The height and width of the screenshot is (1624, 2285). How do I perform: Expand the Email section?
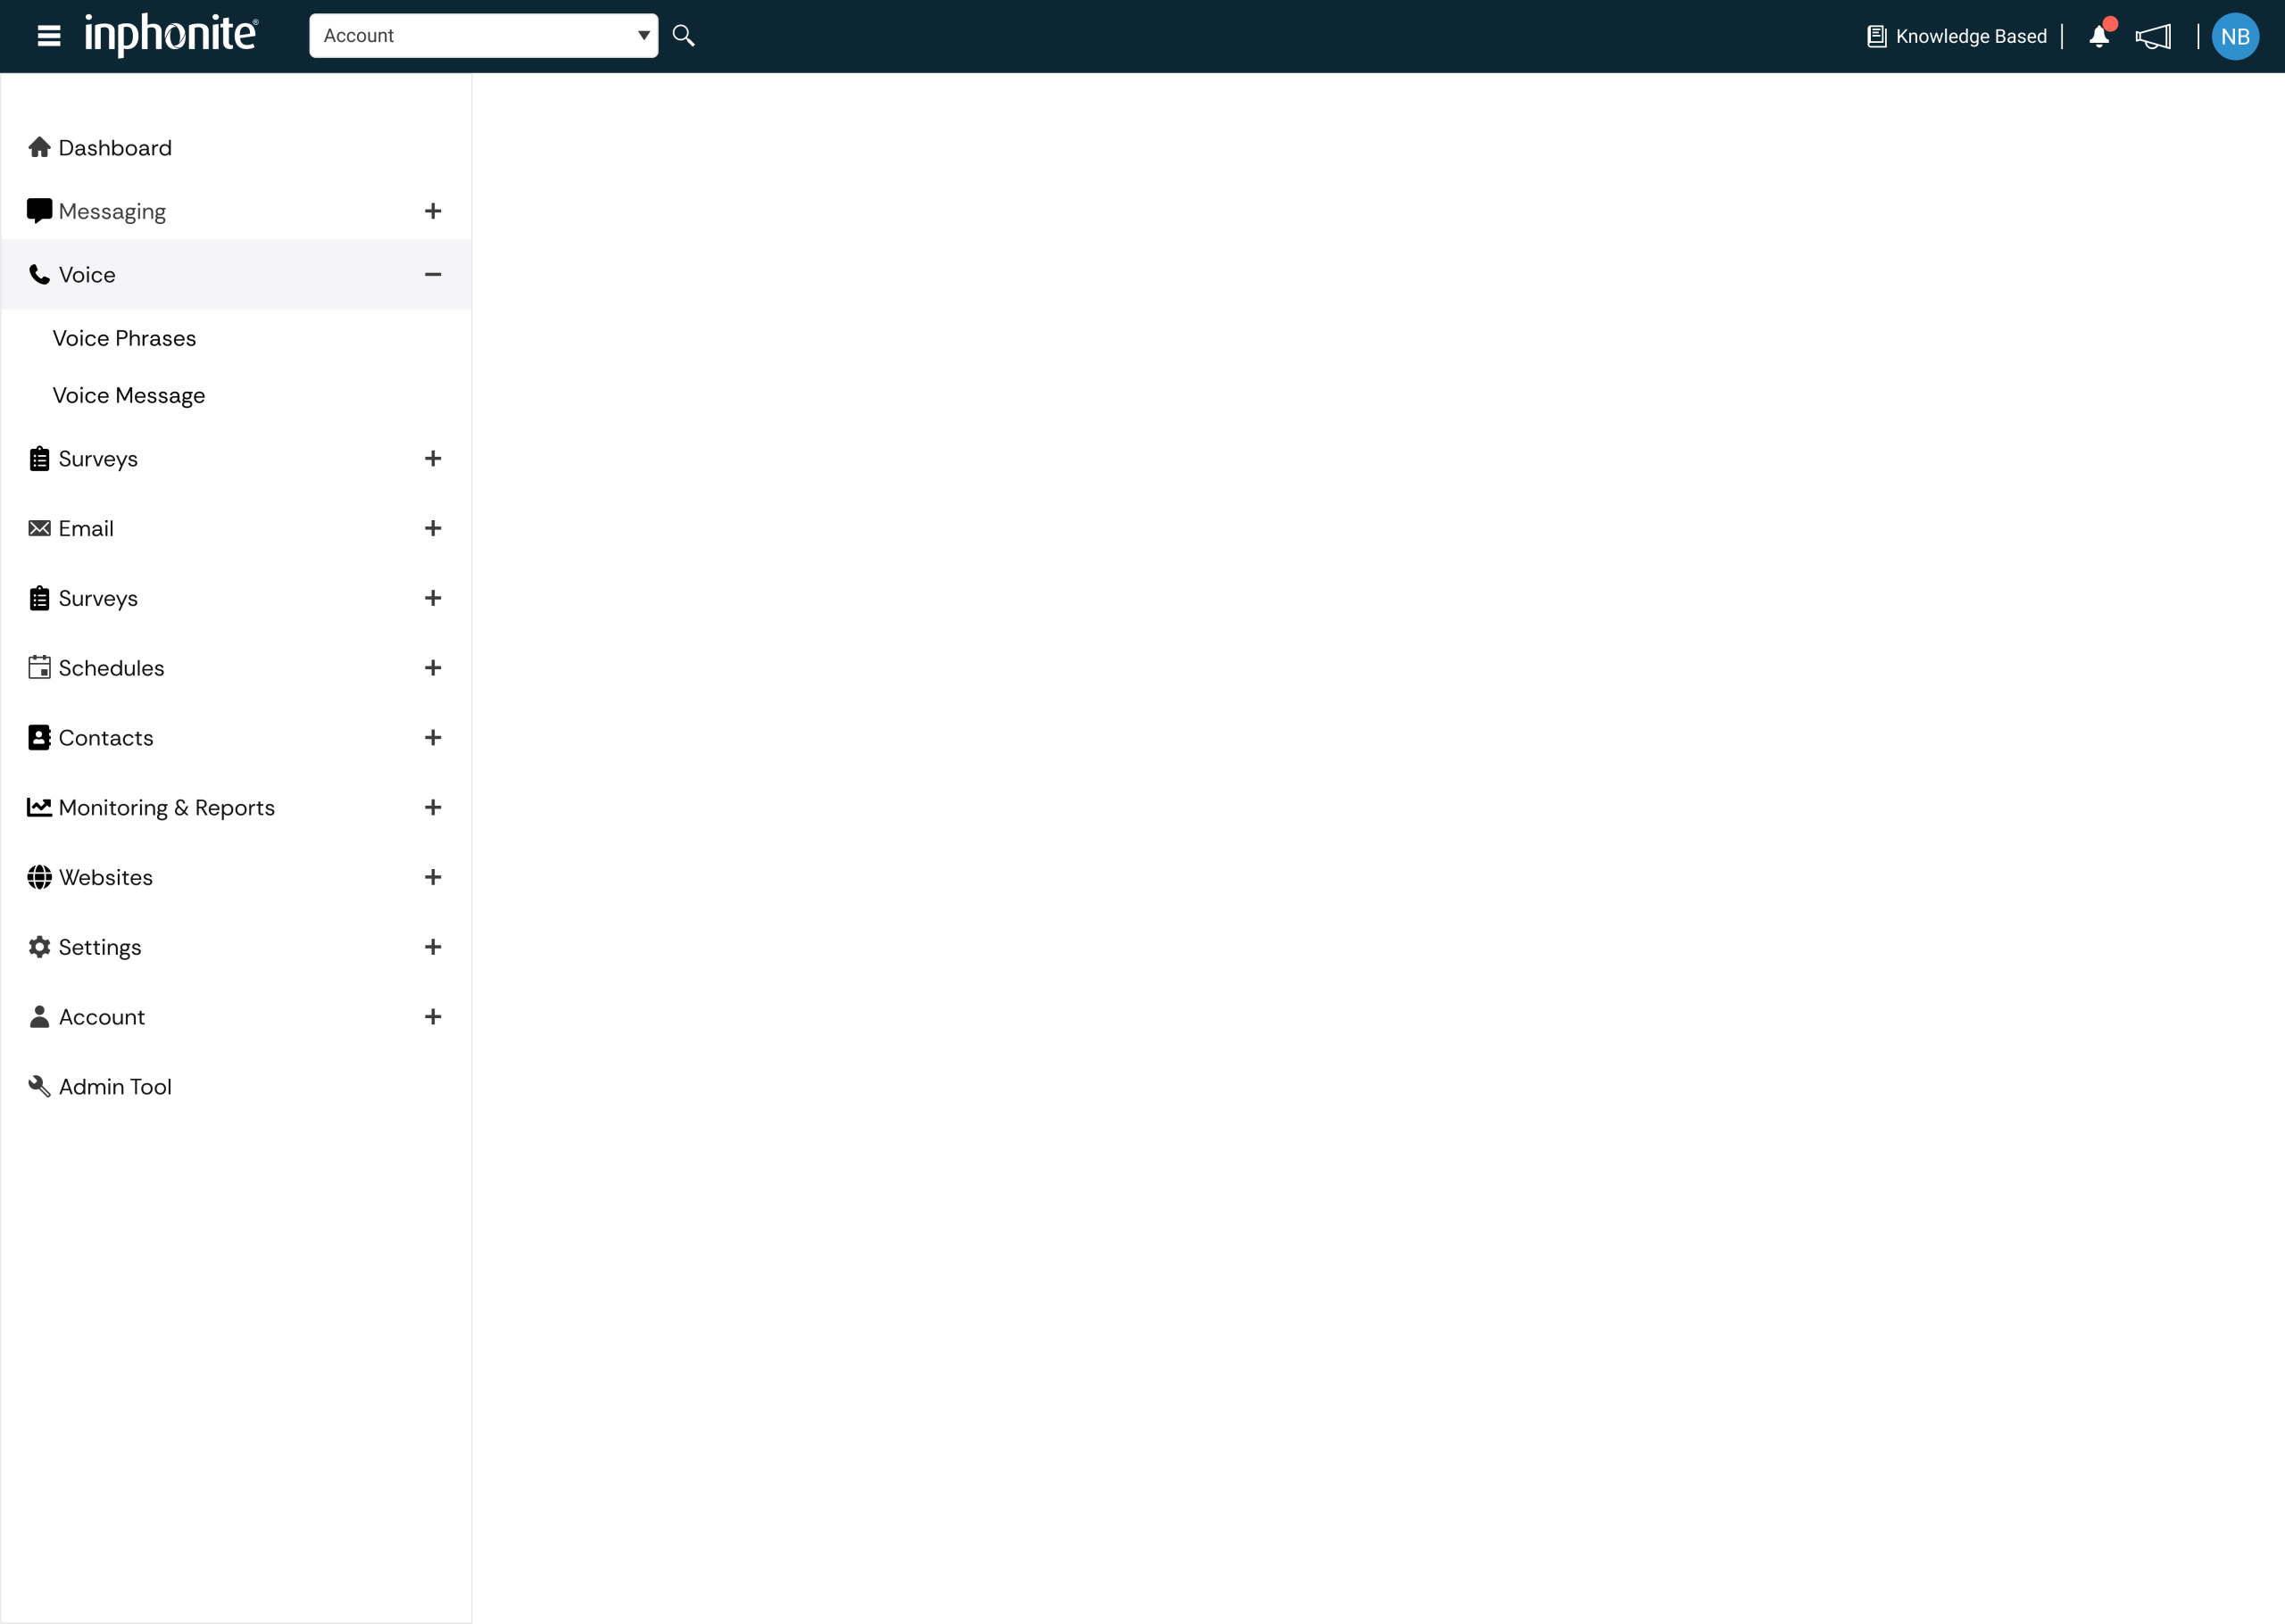(x=433, y=528)
